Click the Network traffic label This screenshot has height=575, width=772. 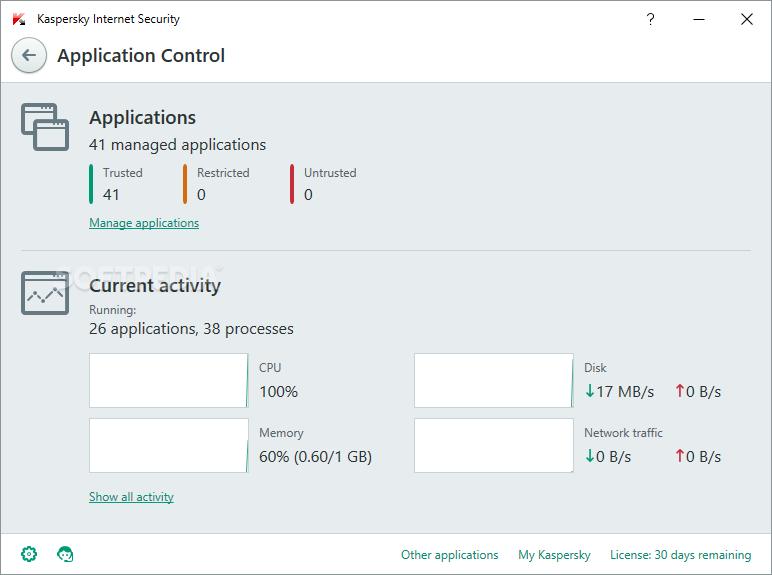[623, 433]
